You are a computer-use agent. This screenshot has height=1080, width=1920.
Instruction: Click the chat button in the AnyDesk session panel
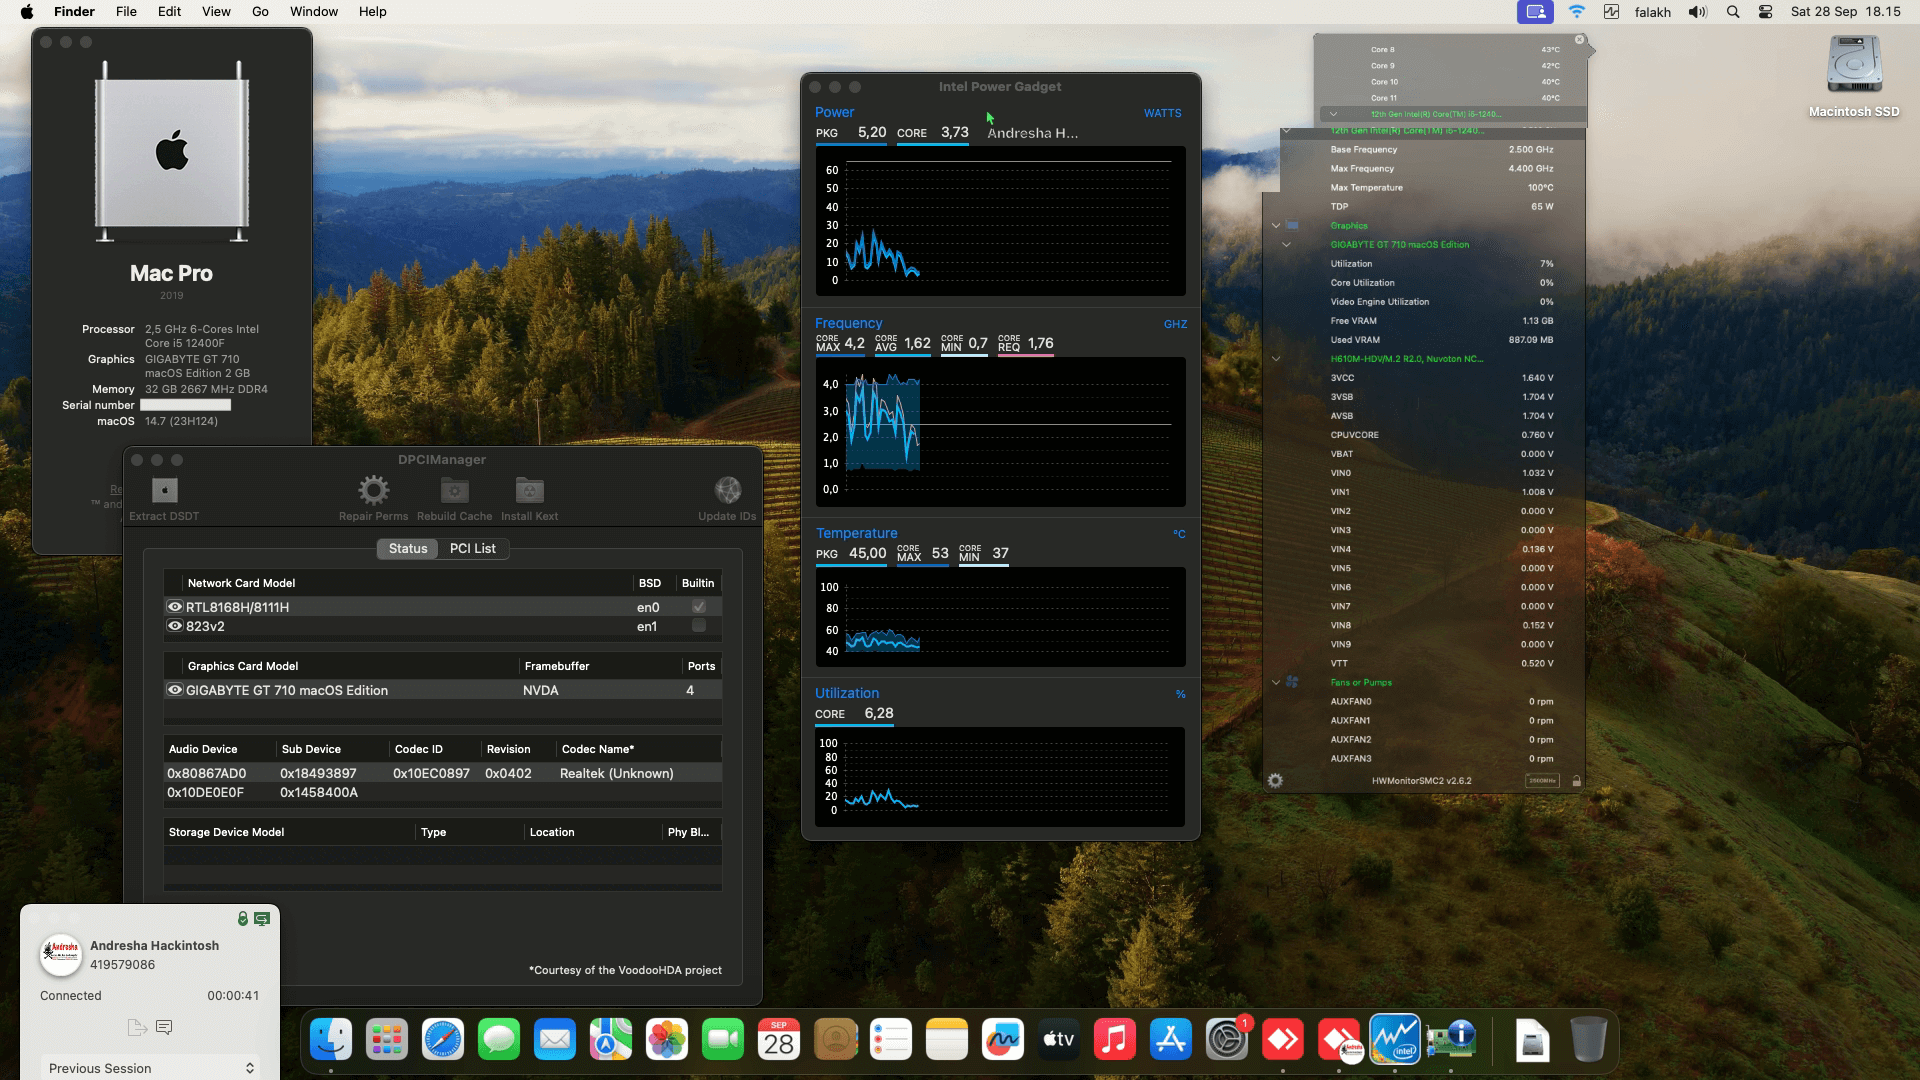click(x=163, y=1027)
